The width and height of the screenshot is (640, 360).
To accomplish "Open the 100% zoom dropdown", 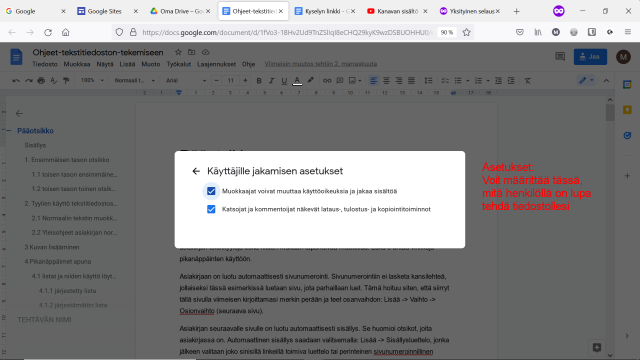I will (92, 80).
